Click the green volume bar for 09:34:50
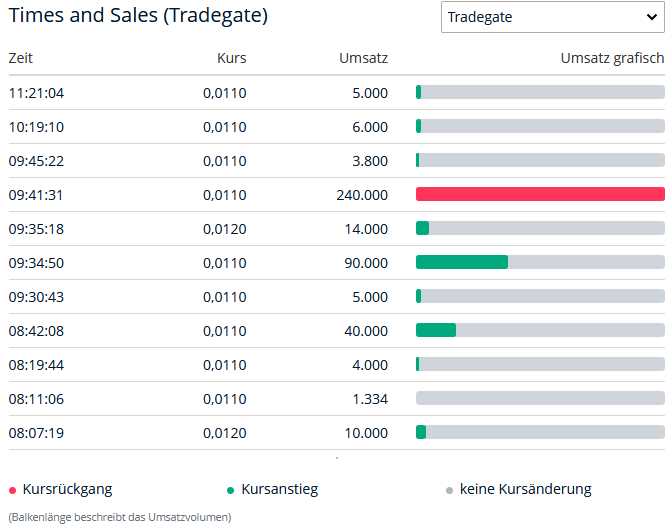The width and height of the screenshot is (672, 528). tap(462, 262)
